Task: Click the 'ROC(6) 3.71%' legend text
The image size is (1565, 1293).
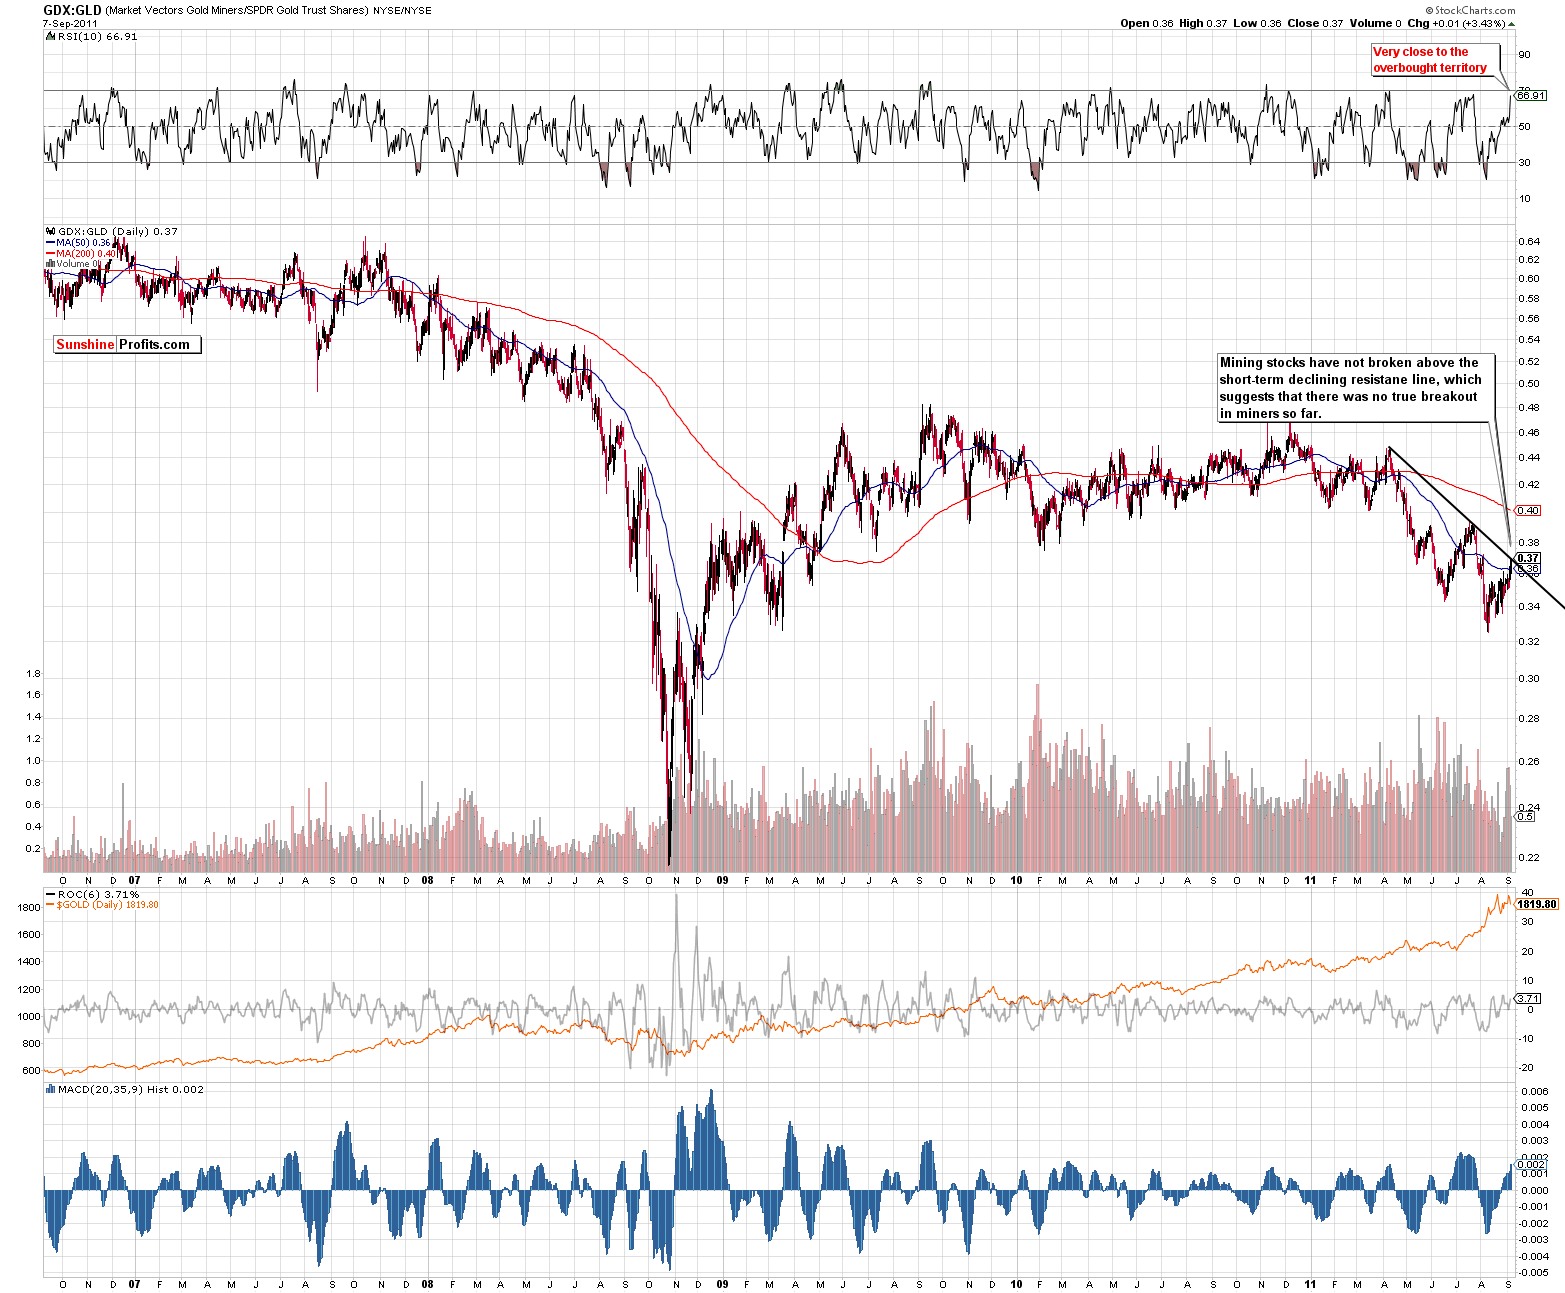Action: [x=99, y=894]
